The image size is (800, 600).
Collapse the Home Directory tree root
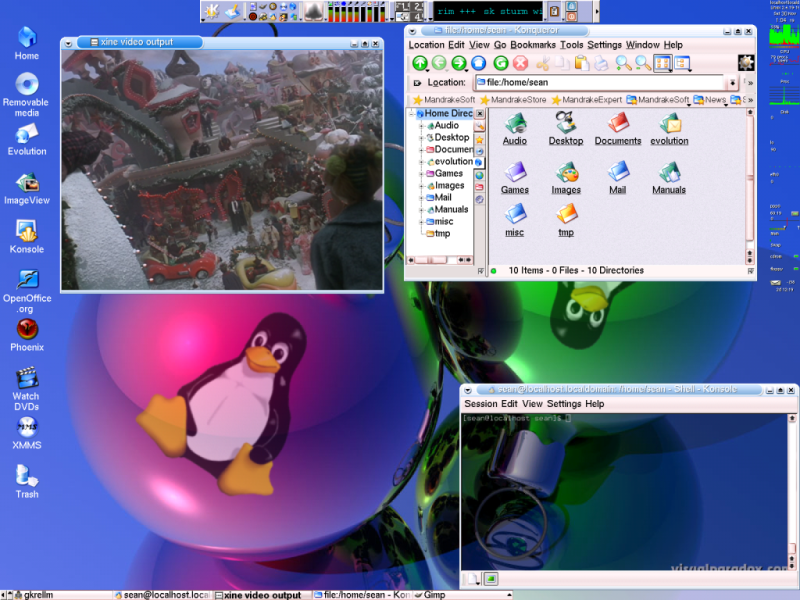click(x=412, y=114)
